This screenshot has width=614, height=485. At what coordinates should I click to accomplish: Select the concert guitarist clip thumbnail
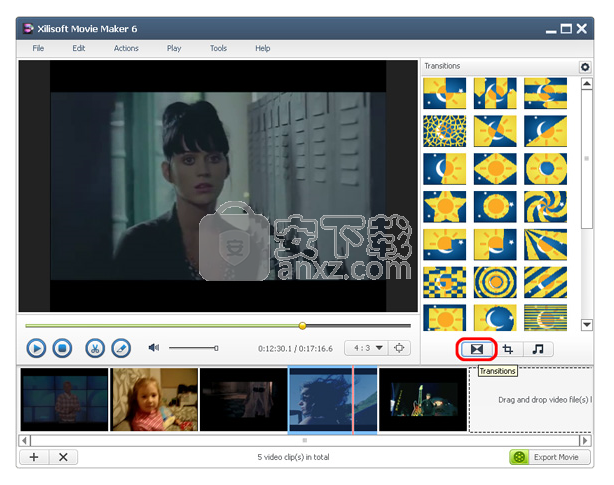click(x=423, y=399)
